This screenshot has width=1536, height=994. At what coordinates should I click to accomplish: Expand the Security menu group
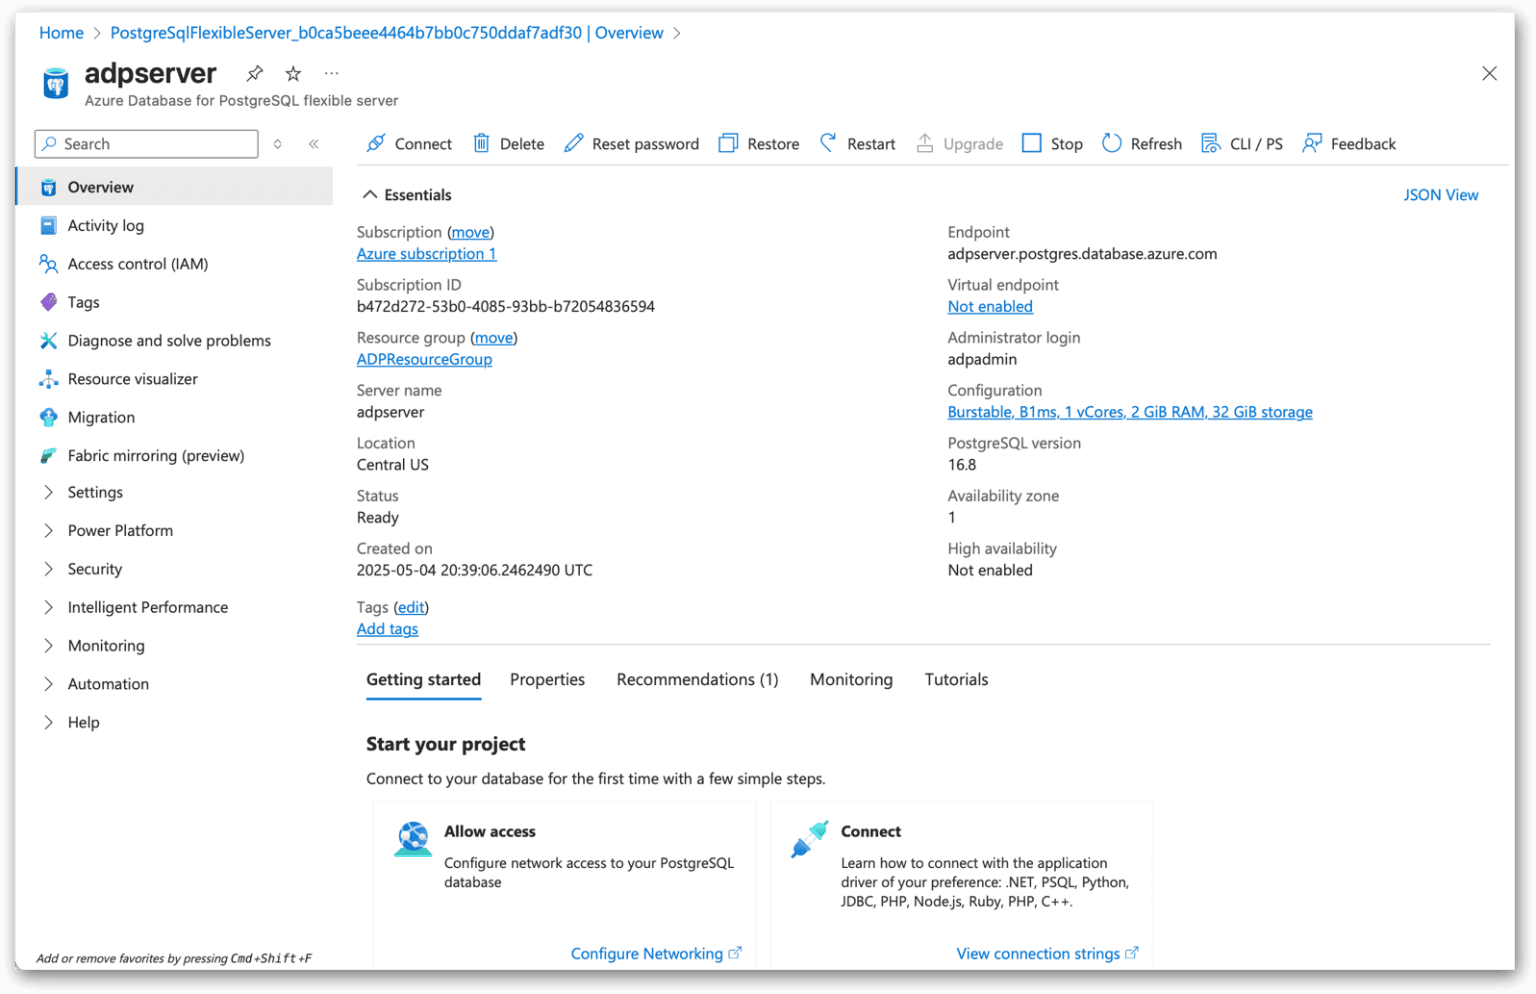(x=48, y=569)
